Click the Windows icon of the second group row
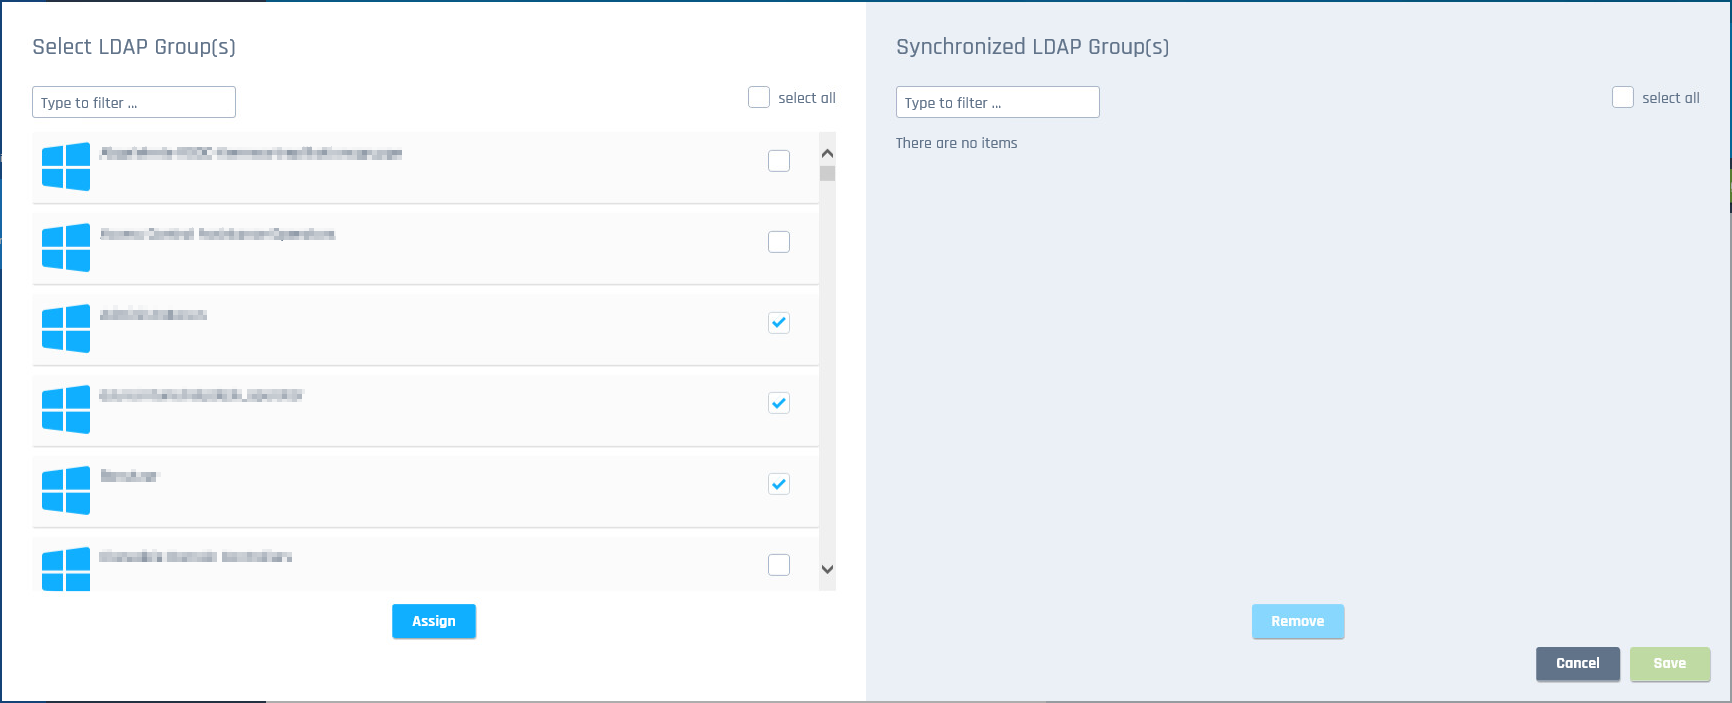1732x703 pixels. [66, 248]
